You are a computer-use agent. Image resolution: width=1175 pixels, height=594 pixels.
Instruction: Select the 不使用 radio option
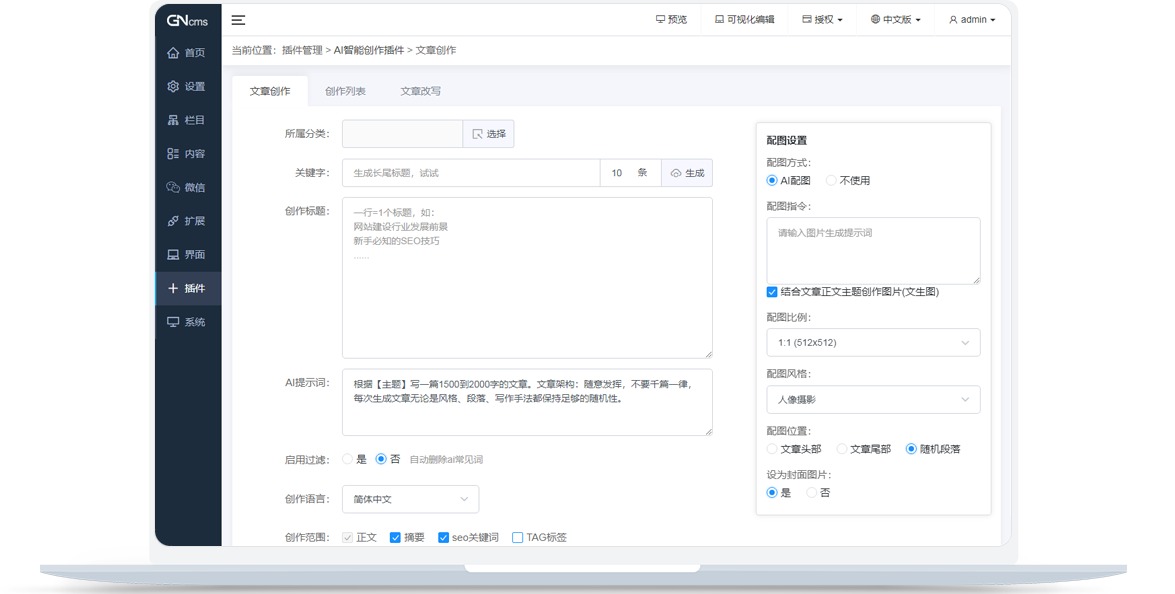pos(831,181)
